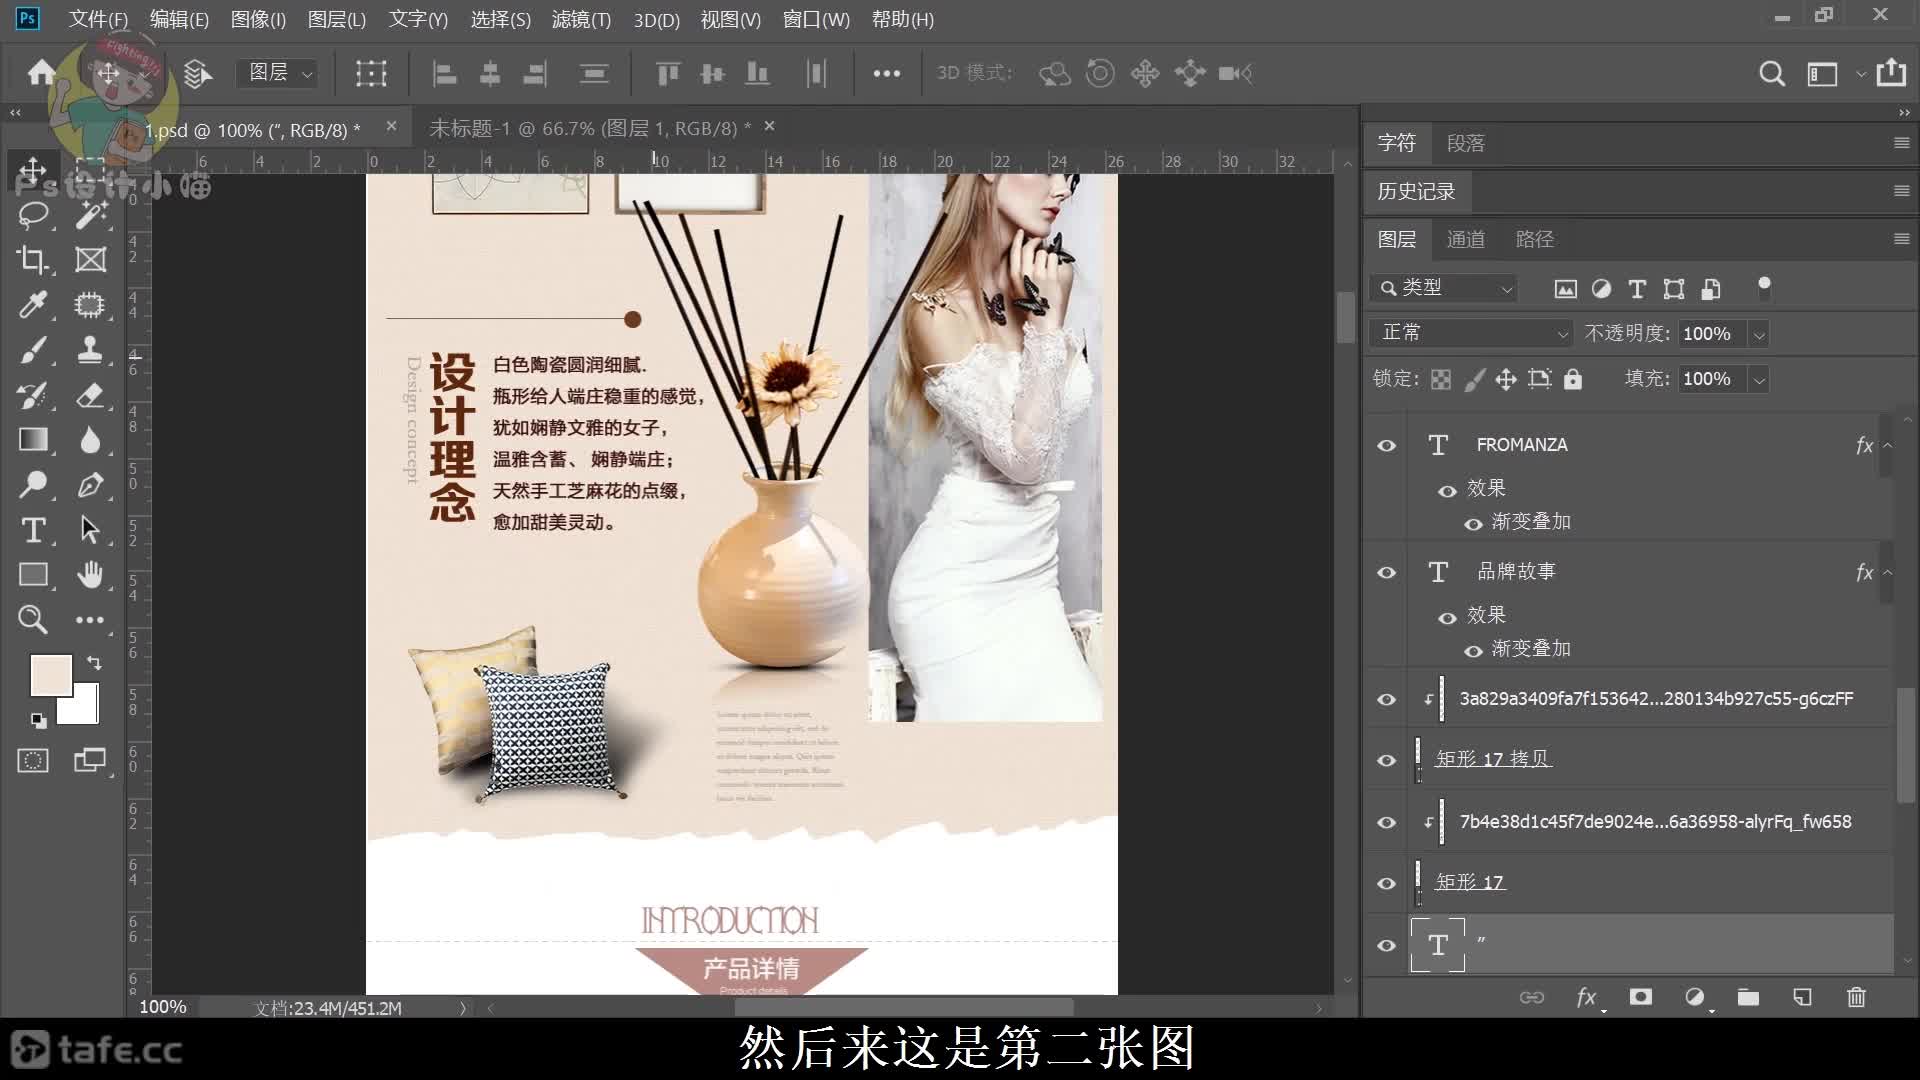Click the add layer mask icon

[x=1640, y=997]
